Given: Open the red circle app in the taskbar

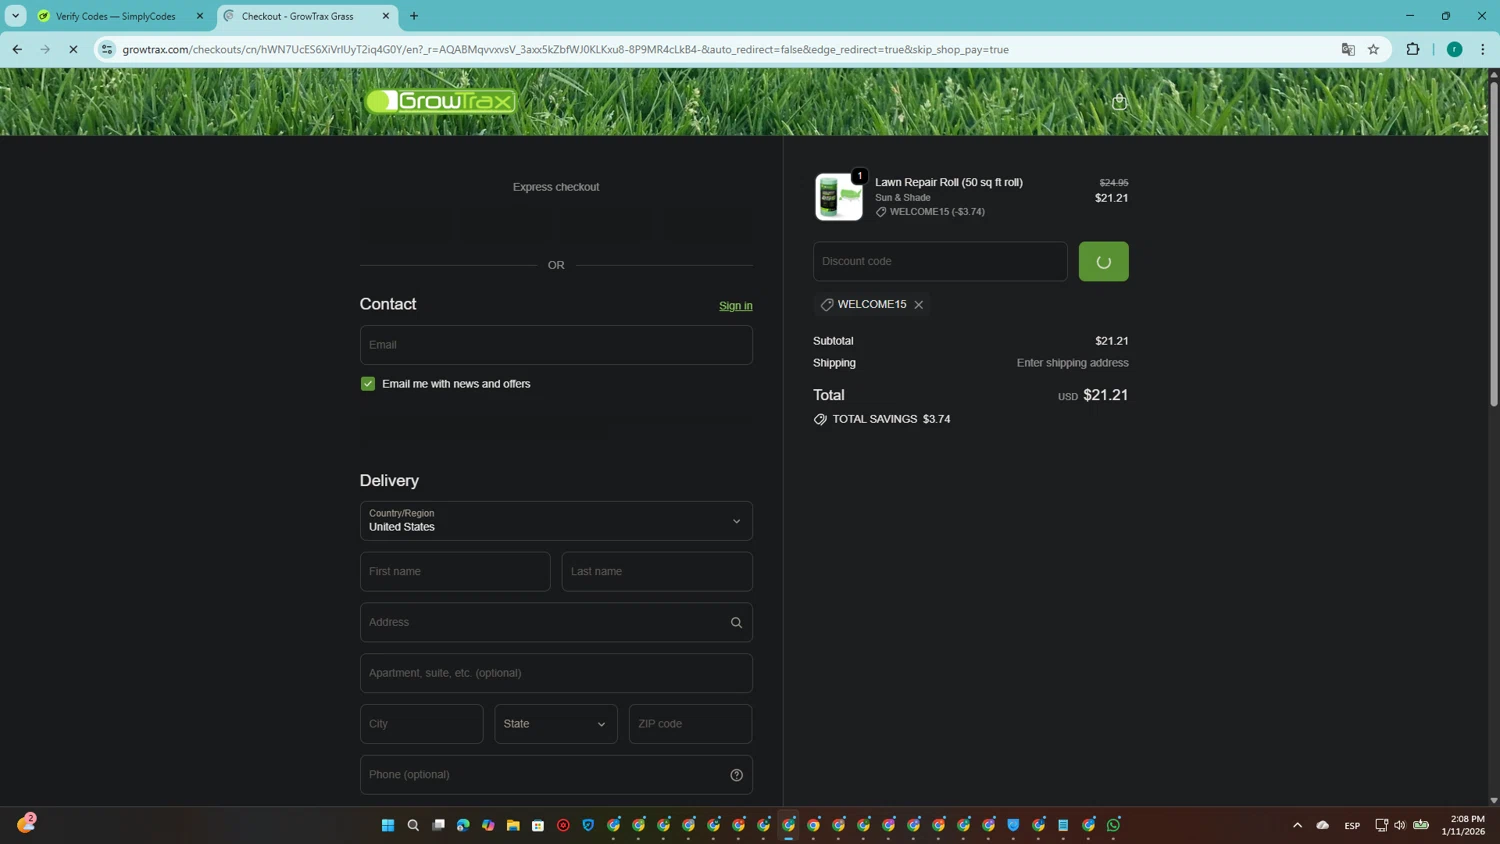Looking at the screenshot, I should point(563,825).
